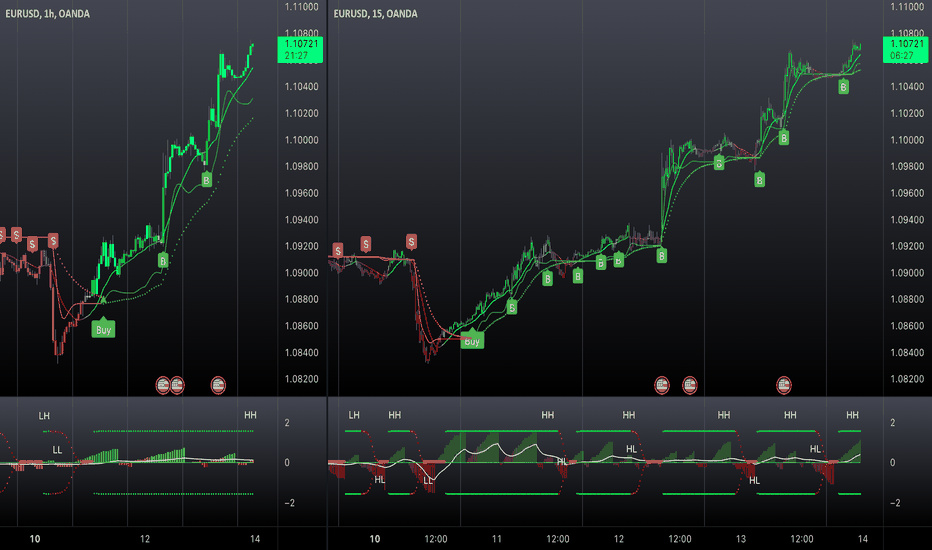The width and height of the screenshot is (932, 550).
Task: Click 12:00 following date 10 on 15-minute axis
Action: (436, 539)
